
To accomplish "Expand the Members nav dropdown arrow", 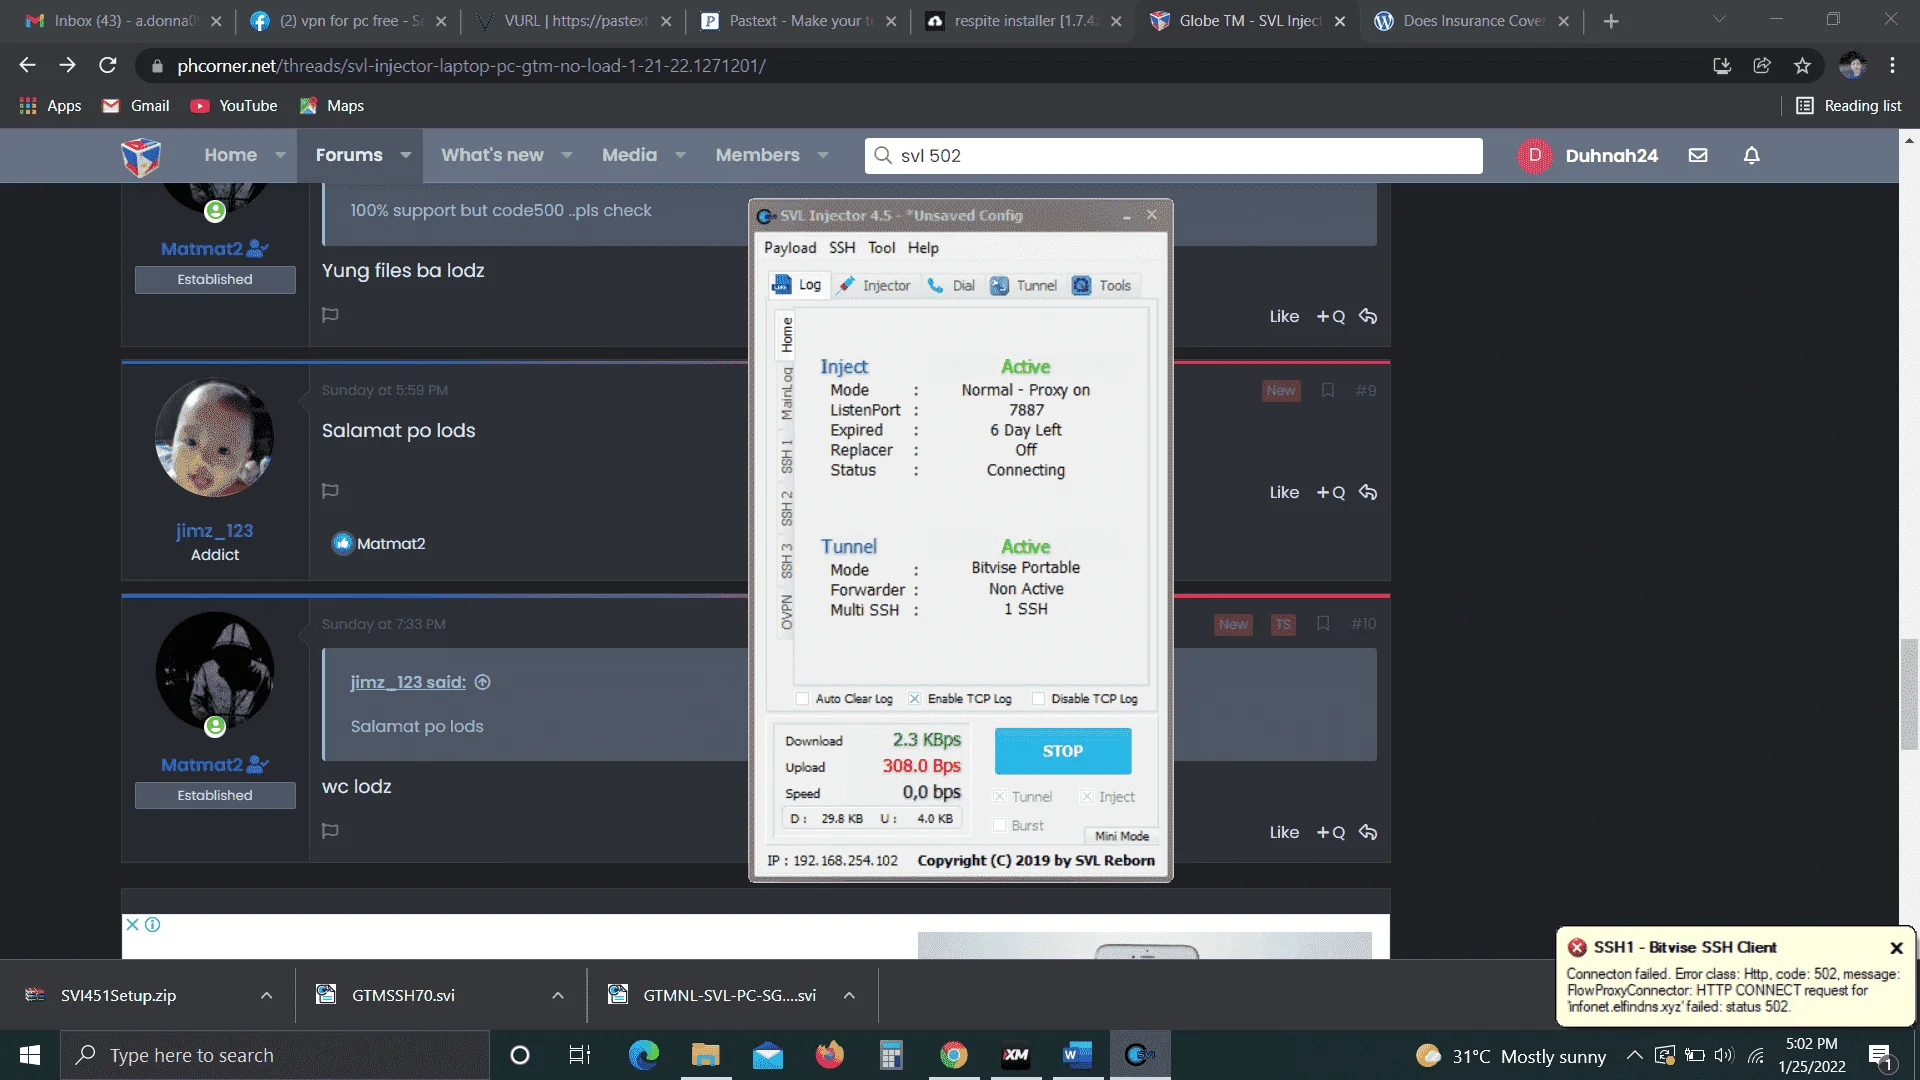I will click(x=823, y=155).
